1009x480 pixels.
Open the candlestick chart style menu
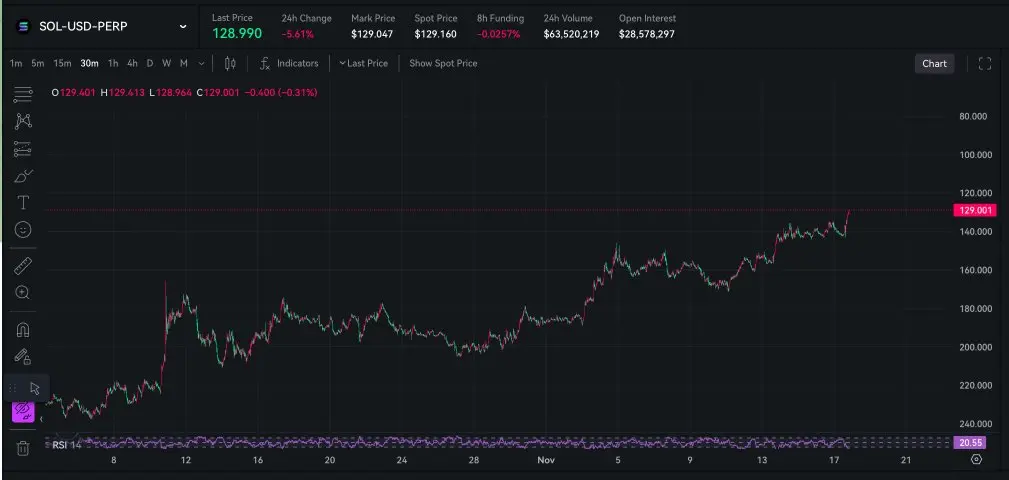click(230, 63)
